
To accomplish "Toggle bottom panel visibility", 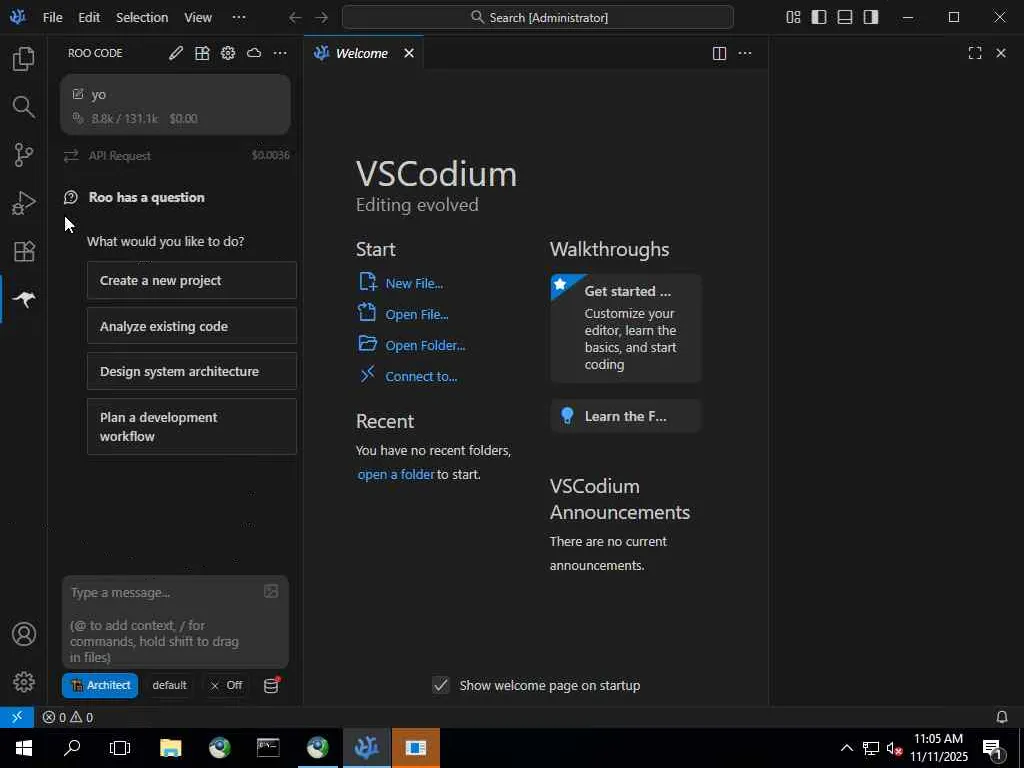I will (x=845, y=18).
